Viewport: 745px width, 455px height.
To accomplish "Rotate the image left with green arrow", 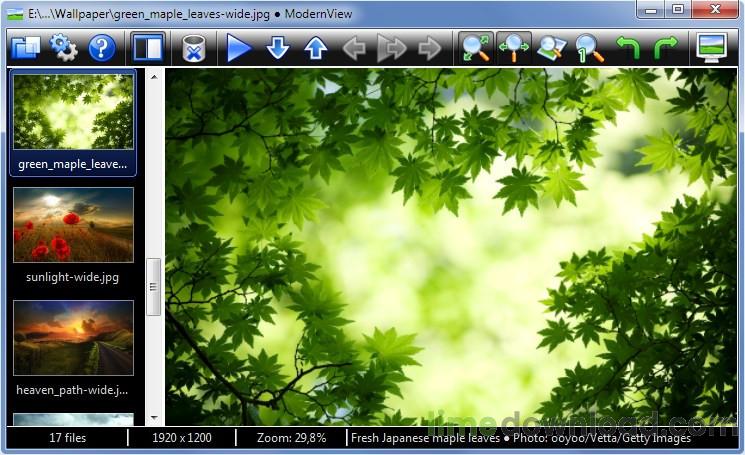I will point(628,47).
